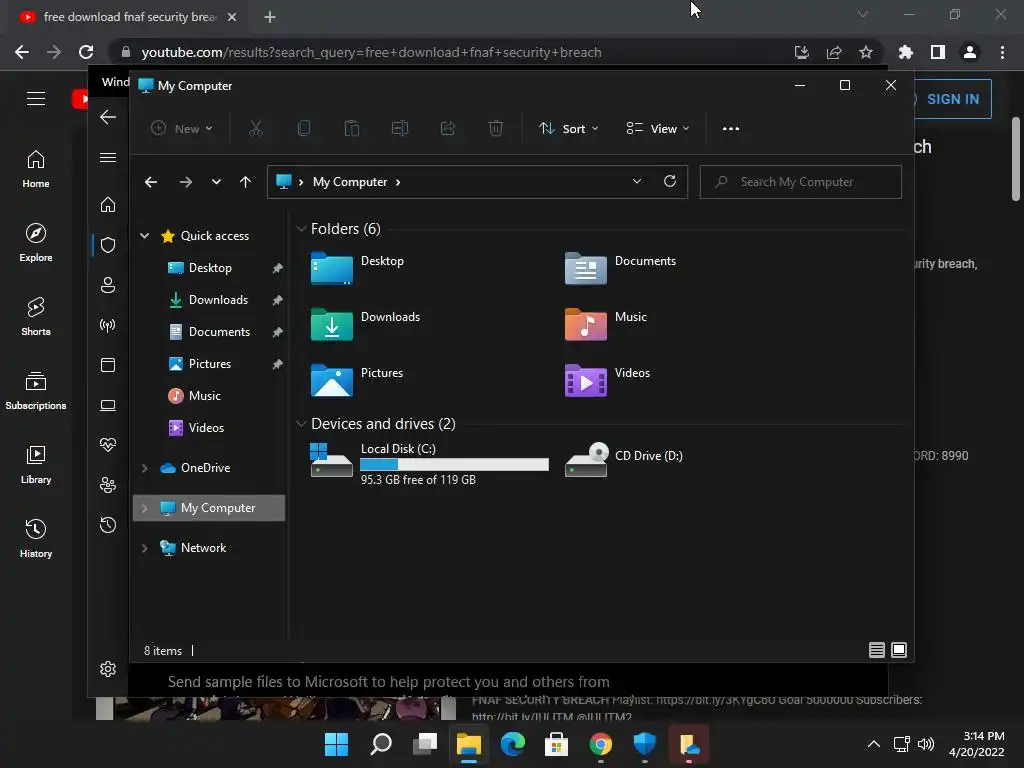Collapse the Folders (6) group
The width and height of the screenshot is (1024, 768).
301,229
